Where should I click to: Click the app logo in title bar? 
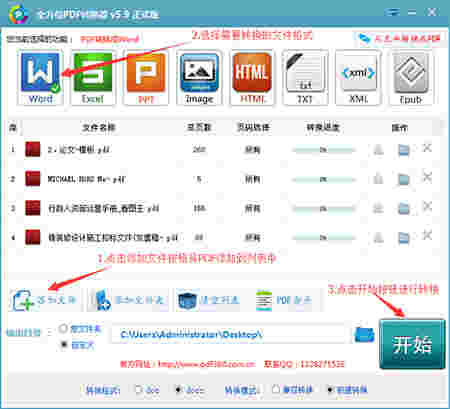coord(19,15)
